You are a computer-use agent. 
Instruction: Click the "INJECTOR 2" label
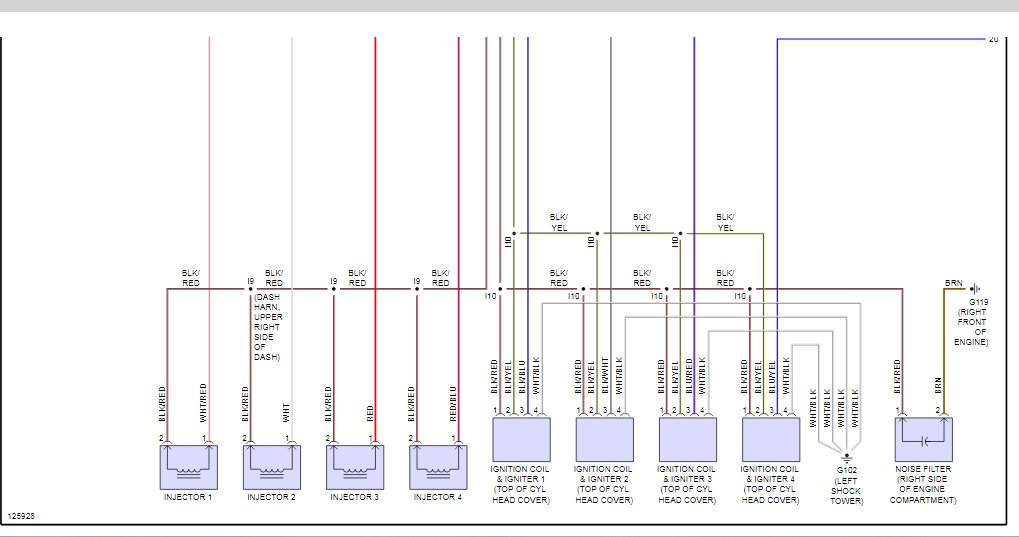point(272,497)
